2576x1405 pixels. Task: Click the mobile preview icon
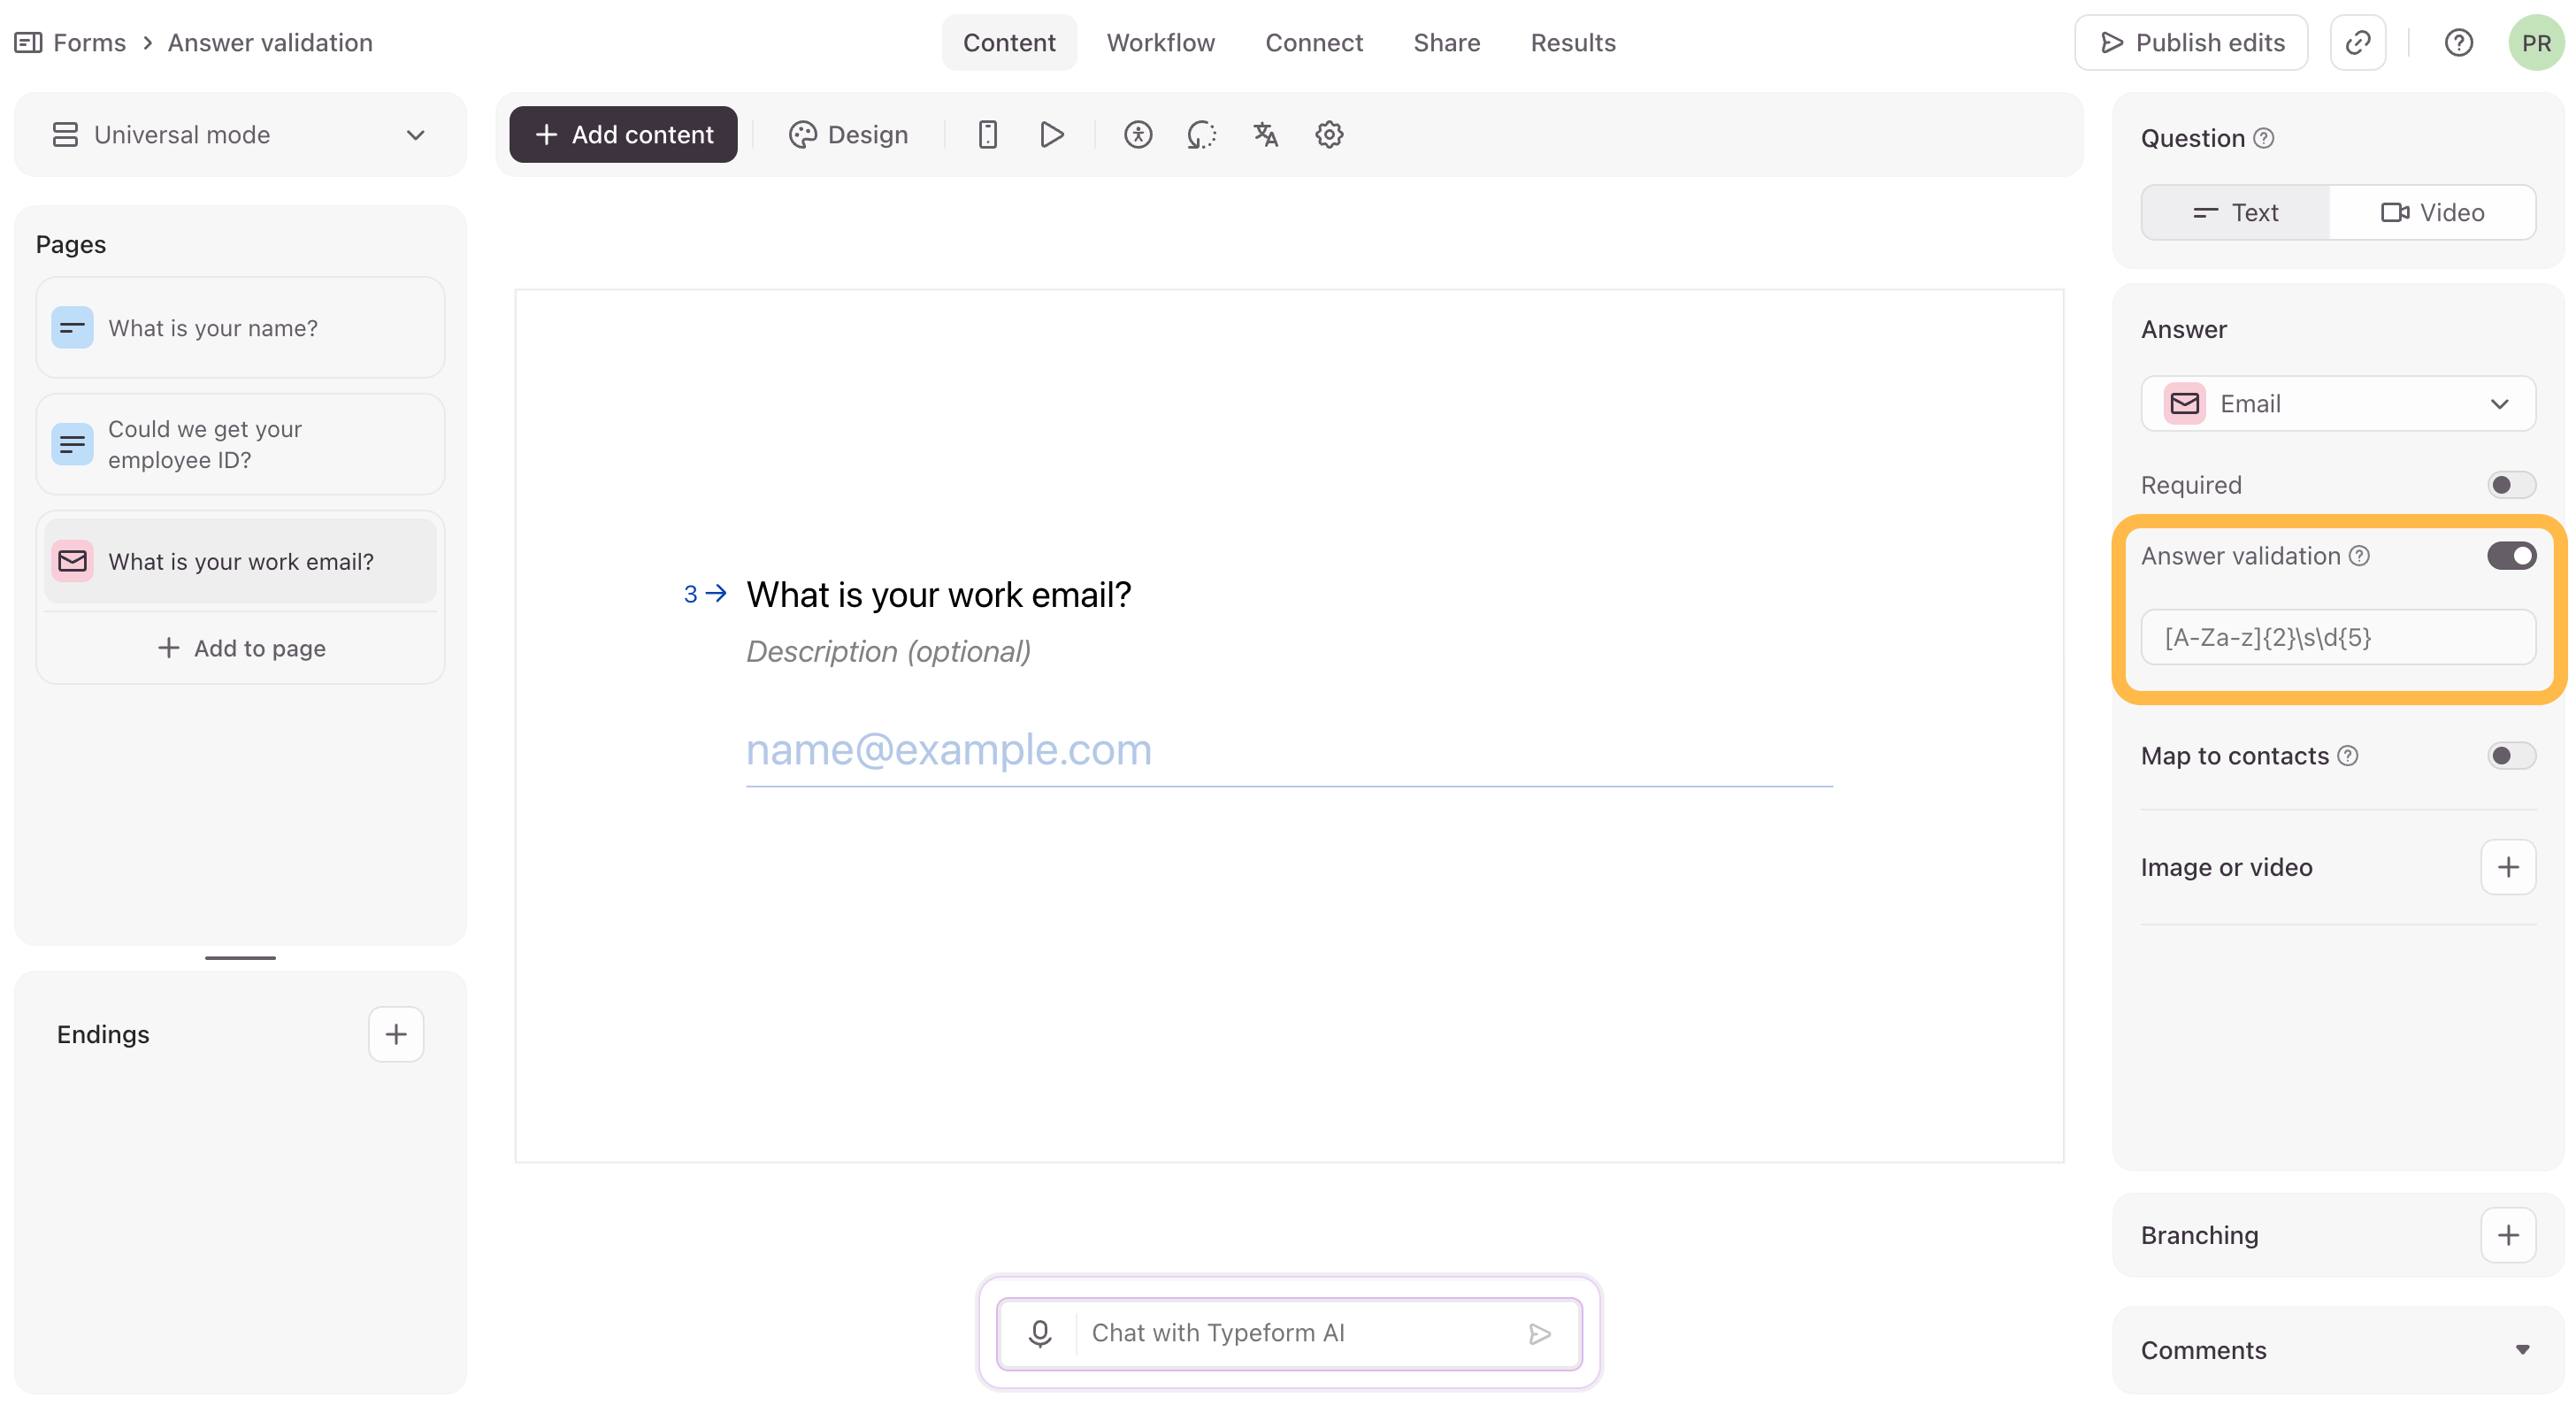click(987, 134)
